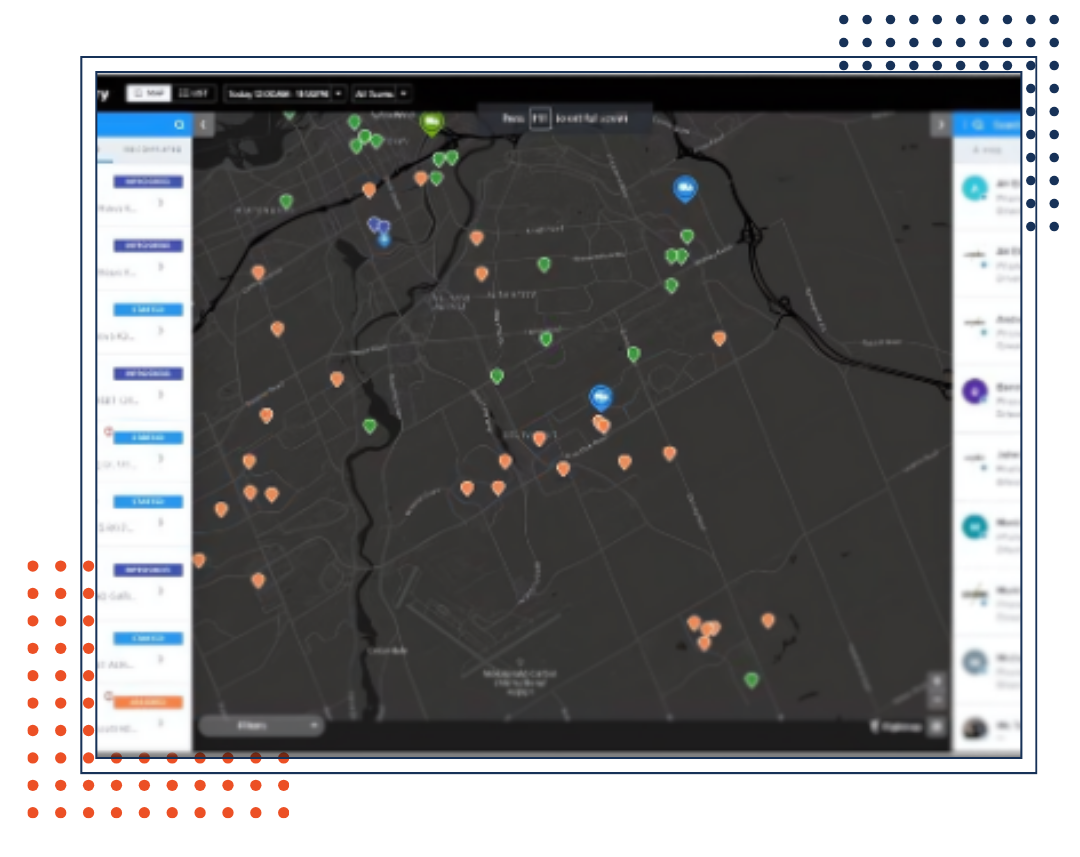Click the large green vehicle marker

[x=431, y=123]
